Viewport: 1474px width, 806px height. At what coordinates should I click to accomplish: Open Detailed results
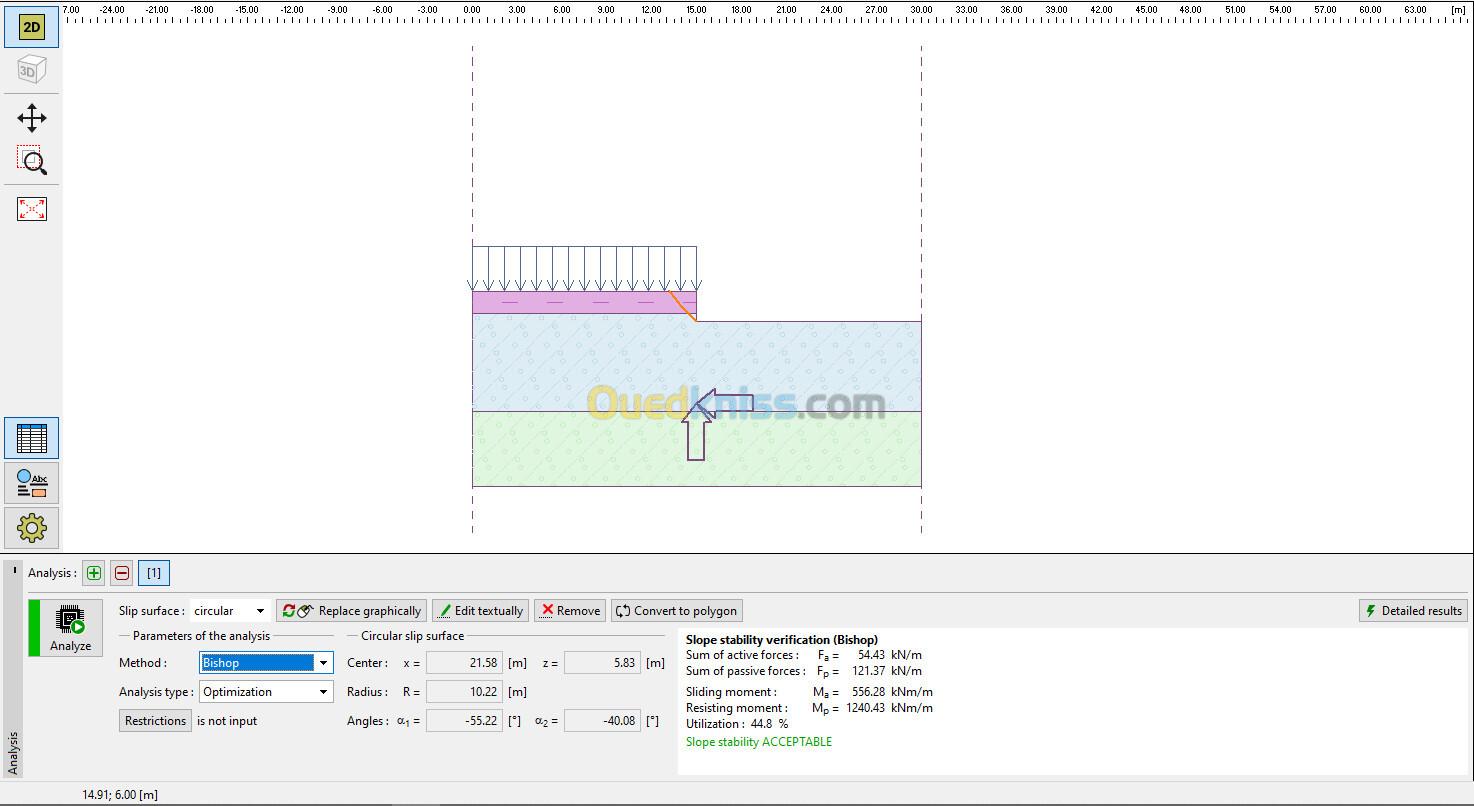click(1413, 611)
